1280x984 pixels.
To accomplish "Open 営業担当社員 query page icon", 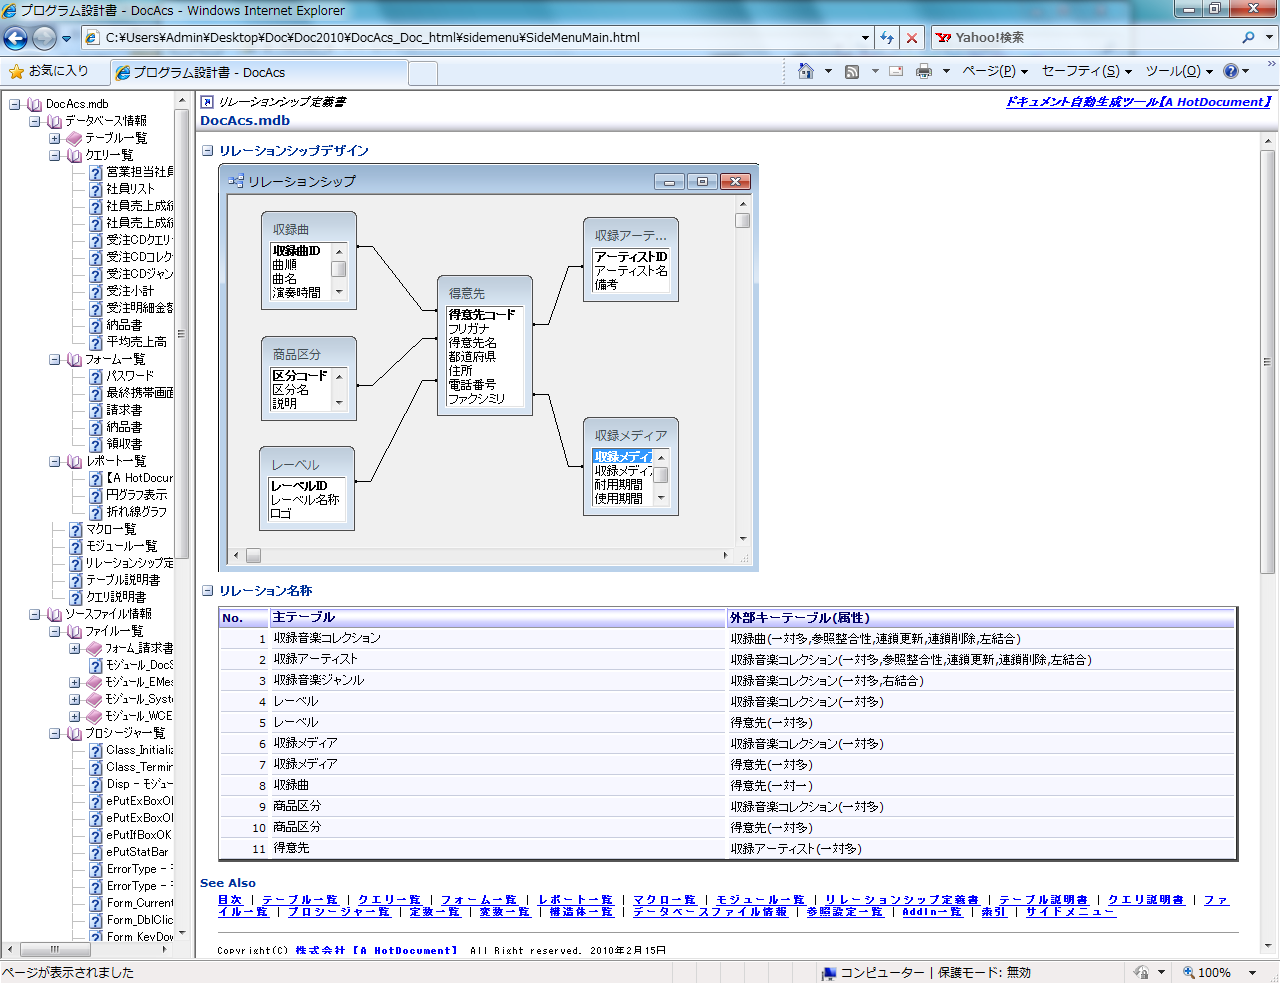I will [x=96, y=172].
